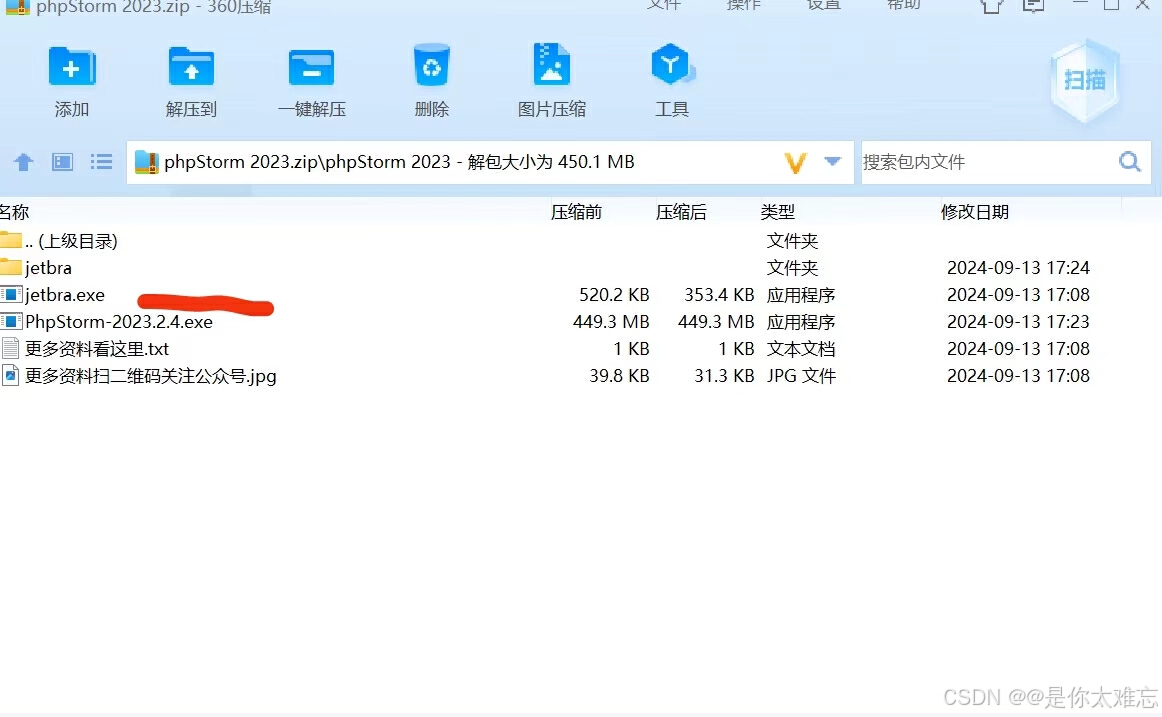Open the 文件 (File) menu
The width and height of the screenshot is (1162, 717).
point(663,4)
